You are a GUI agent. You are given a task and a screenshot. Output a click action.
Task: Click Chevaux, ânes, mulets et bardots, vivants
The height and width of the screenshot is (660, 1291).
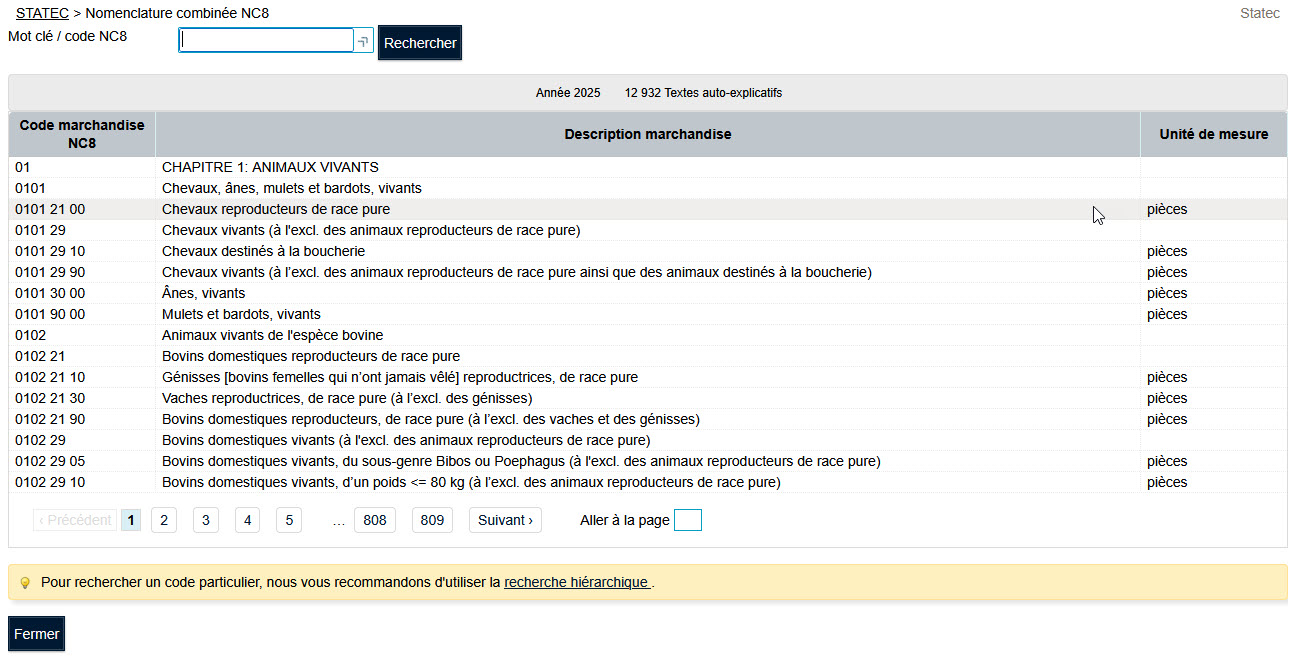click(x=292, y=188)
